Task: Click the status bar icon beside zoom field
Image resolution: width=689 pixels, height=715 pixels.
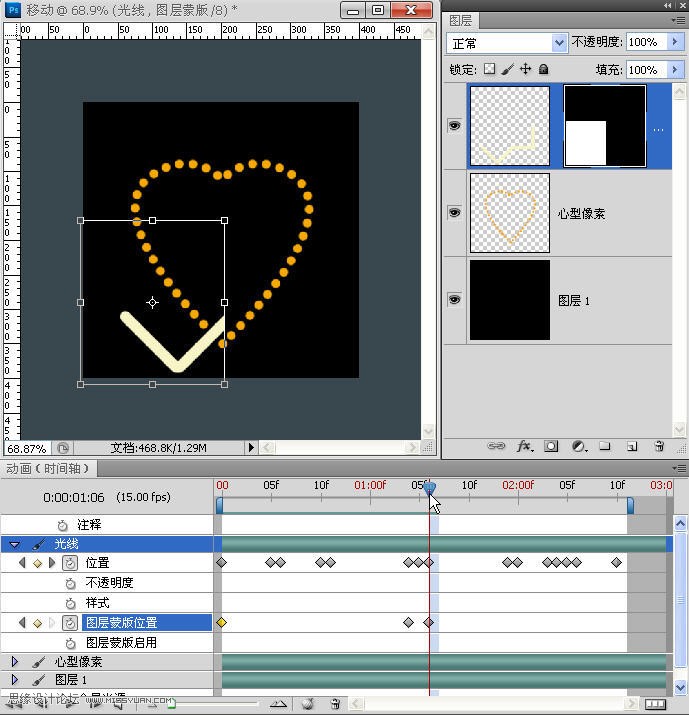Action: [62, 448]
